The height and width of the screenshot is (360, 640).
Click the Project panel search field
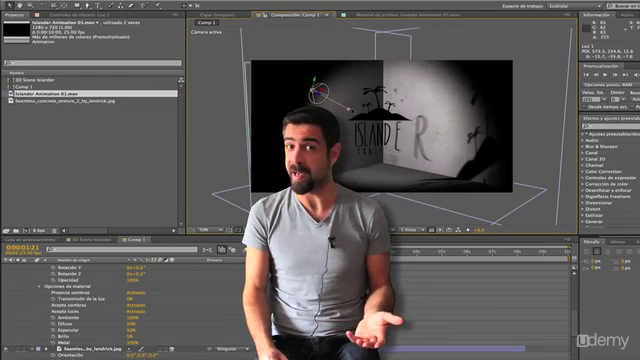(93, 63)
